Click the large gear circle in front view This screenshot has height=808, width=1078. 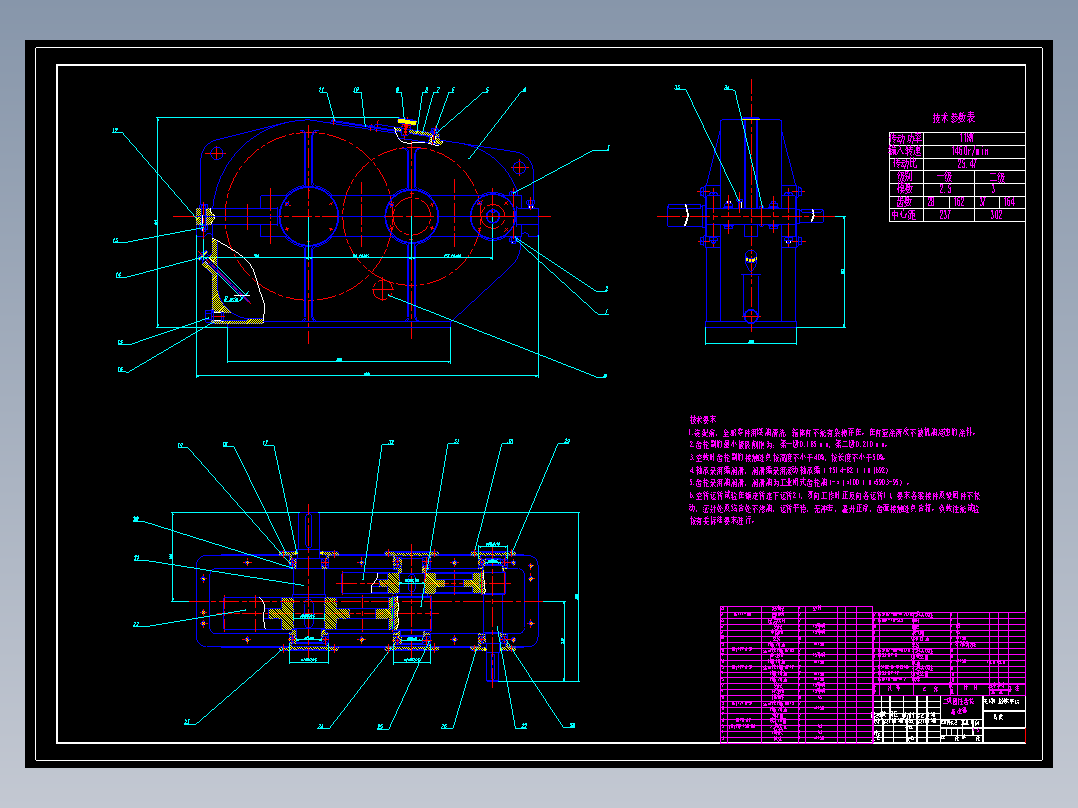pos(309,215)
